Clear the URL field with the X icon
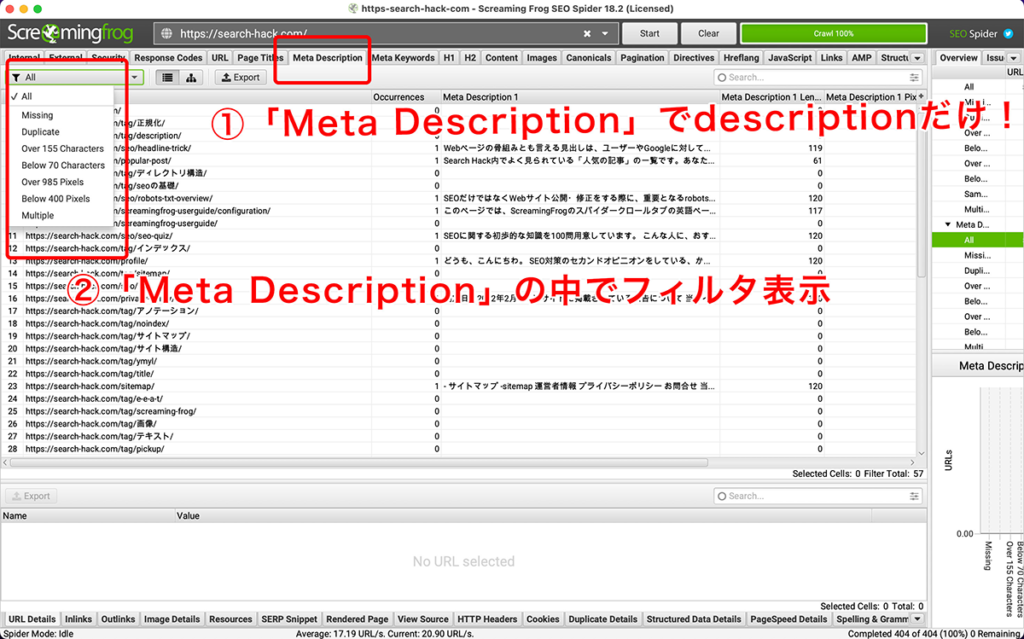The image size is (1024, 639). point(587,33)
